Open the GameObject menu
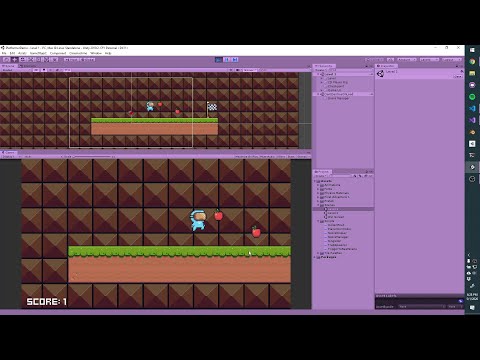480x360 pixels. click(38, 53)
